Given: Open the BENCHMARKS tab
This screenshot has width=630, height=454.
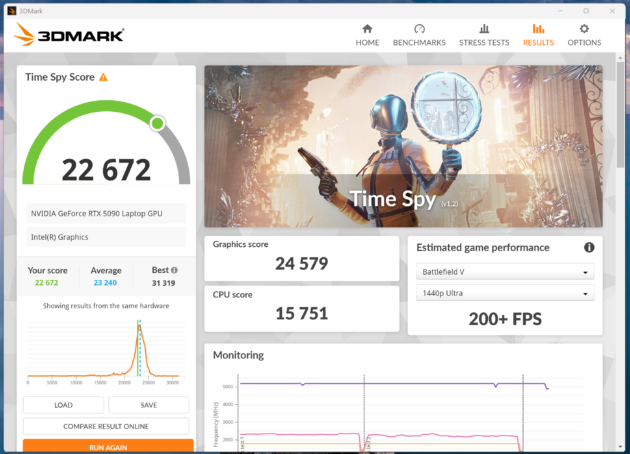Looking at the screenshot, I should [x=419, y=35].
